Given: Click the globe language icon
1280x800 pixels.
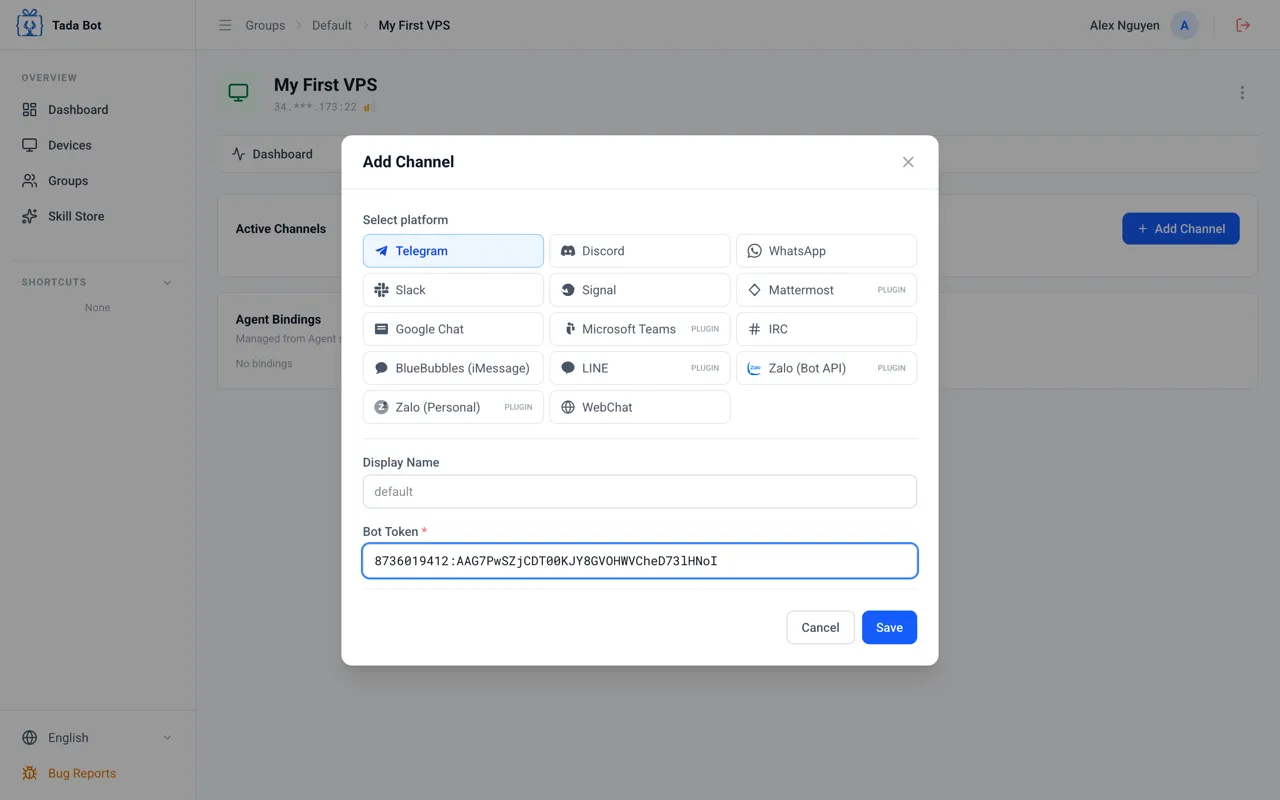Looking at the screenshot, I should pos(30,738).
